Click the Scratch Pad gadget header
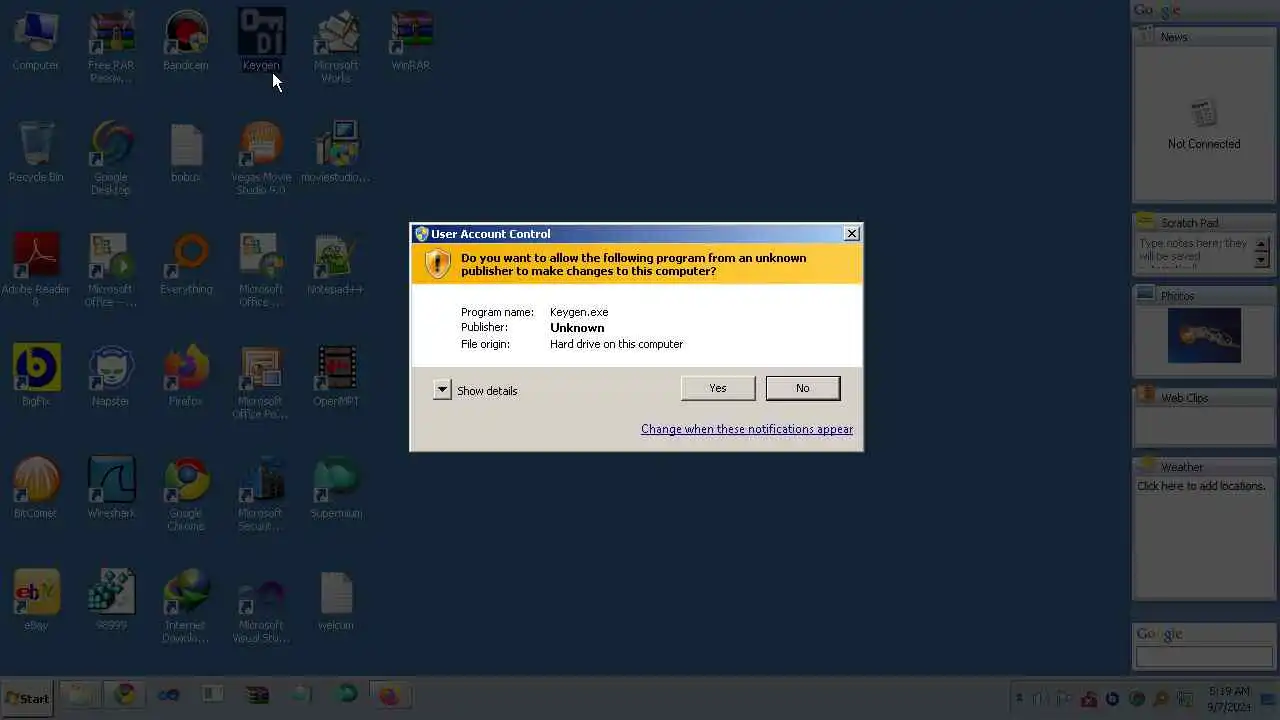1280x720 pixels. click(x=1204, y=223)
